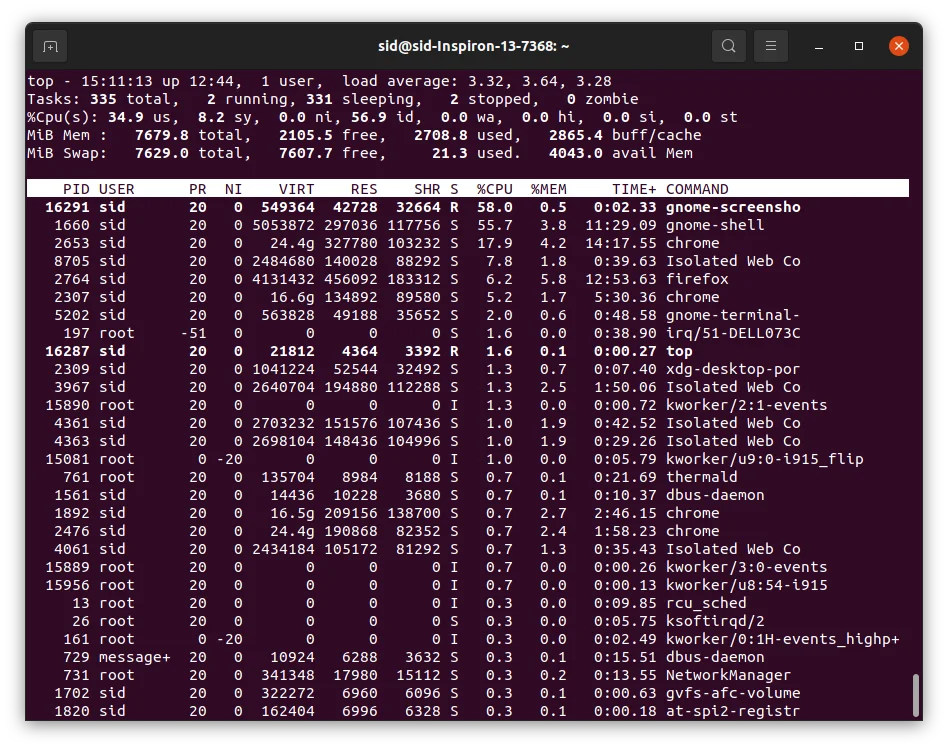Click the PID column header
This screenshot has height=749, width=948.
(x=76, y=189)
